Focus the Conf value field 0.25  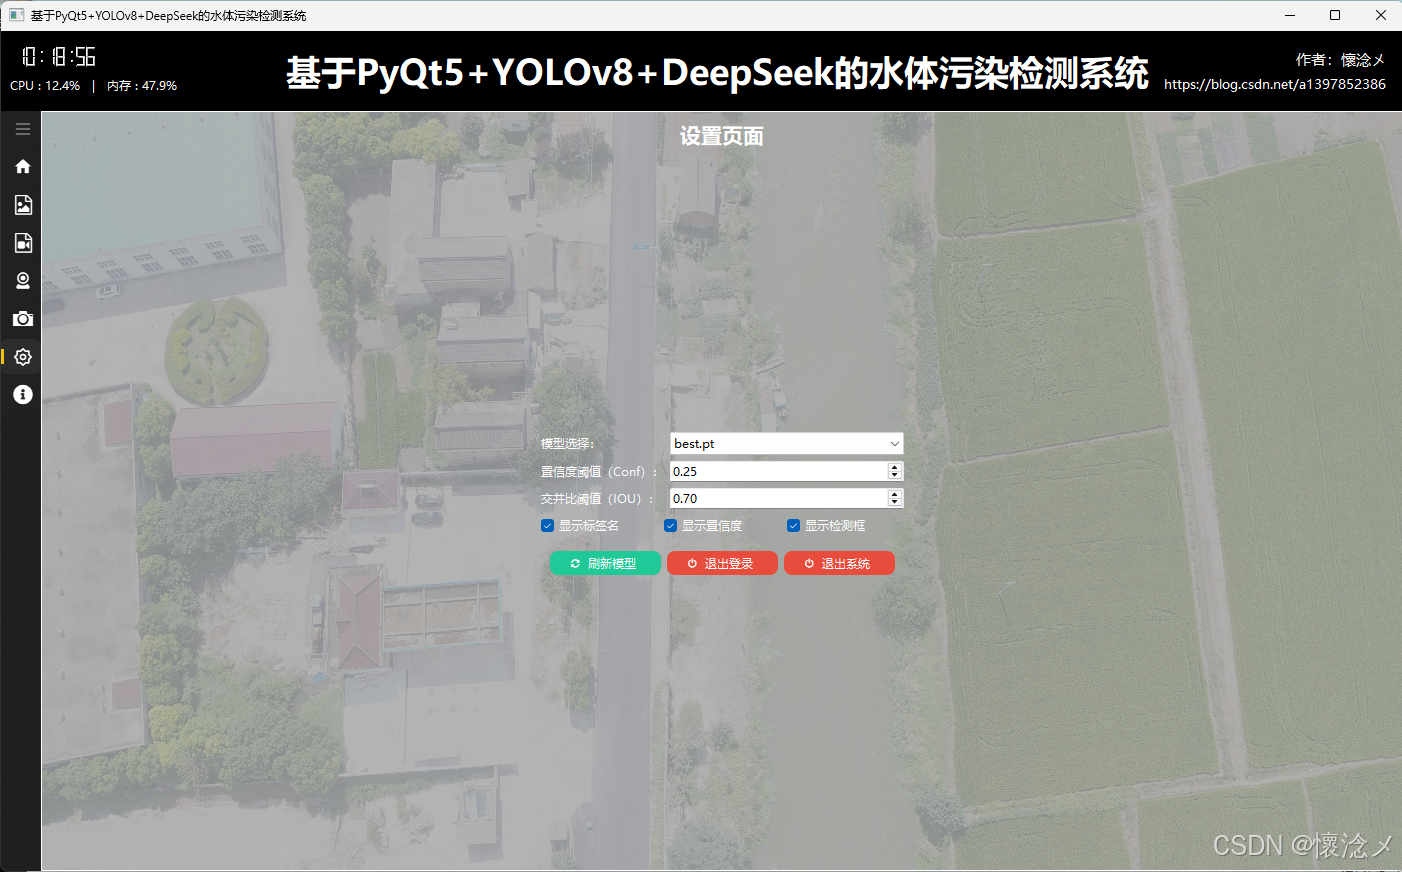[x=779, y=471]
